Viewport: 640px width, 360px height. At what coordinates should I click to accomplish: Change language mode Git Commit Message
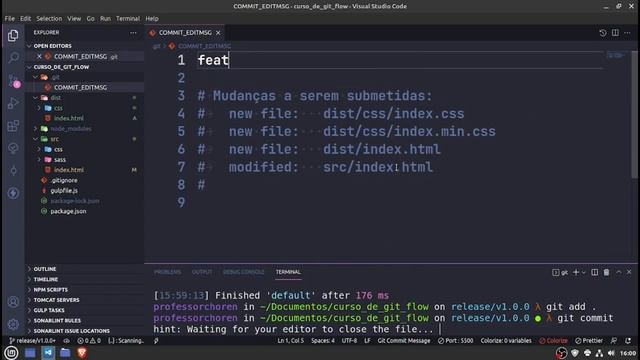[404, 340]
